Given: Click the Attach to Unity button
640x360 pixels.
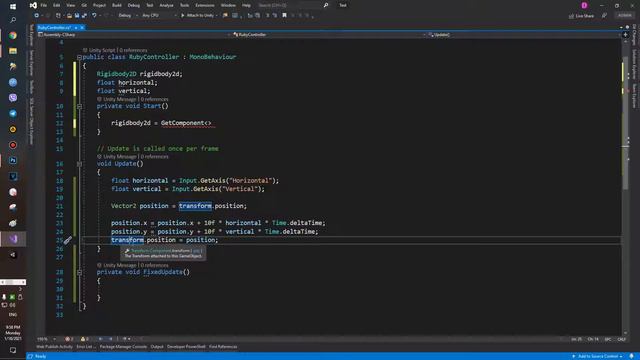Looking at the screenshot, I should (198, 16).
